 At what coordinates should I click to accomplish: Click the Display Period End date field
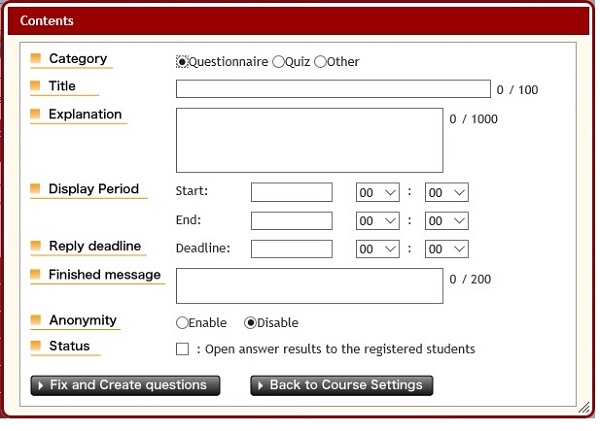pyautogui.click(x=291, y=221)
